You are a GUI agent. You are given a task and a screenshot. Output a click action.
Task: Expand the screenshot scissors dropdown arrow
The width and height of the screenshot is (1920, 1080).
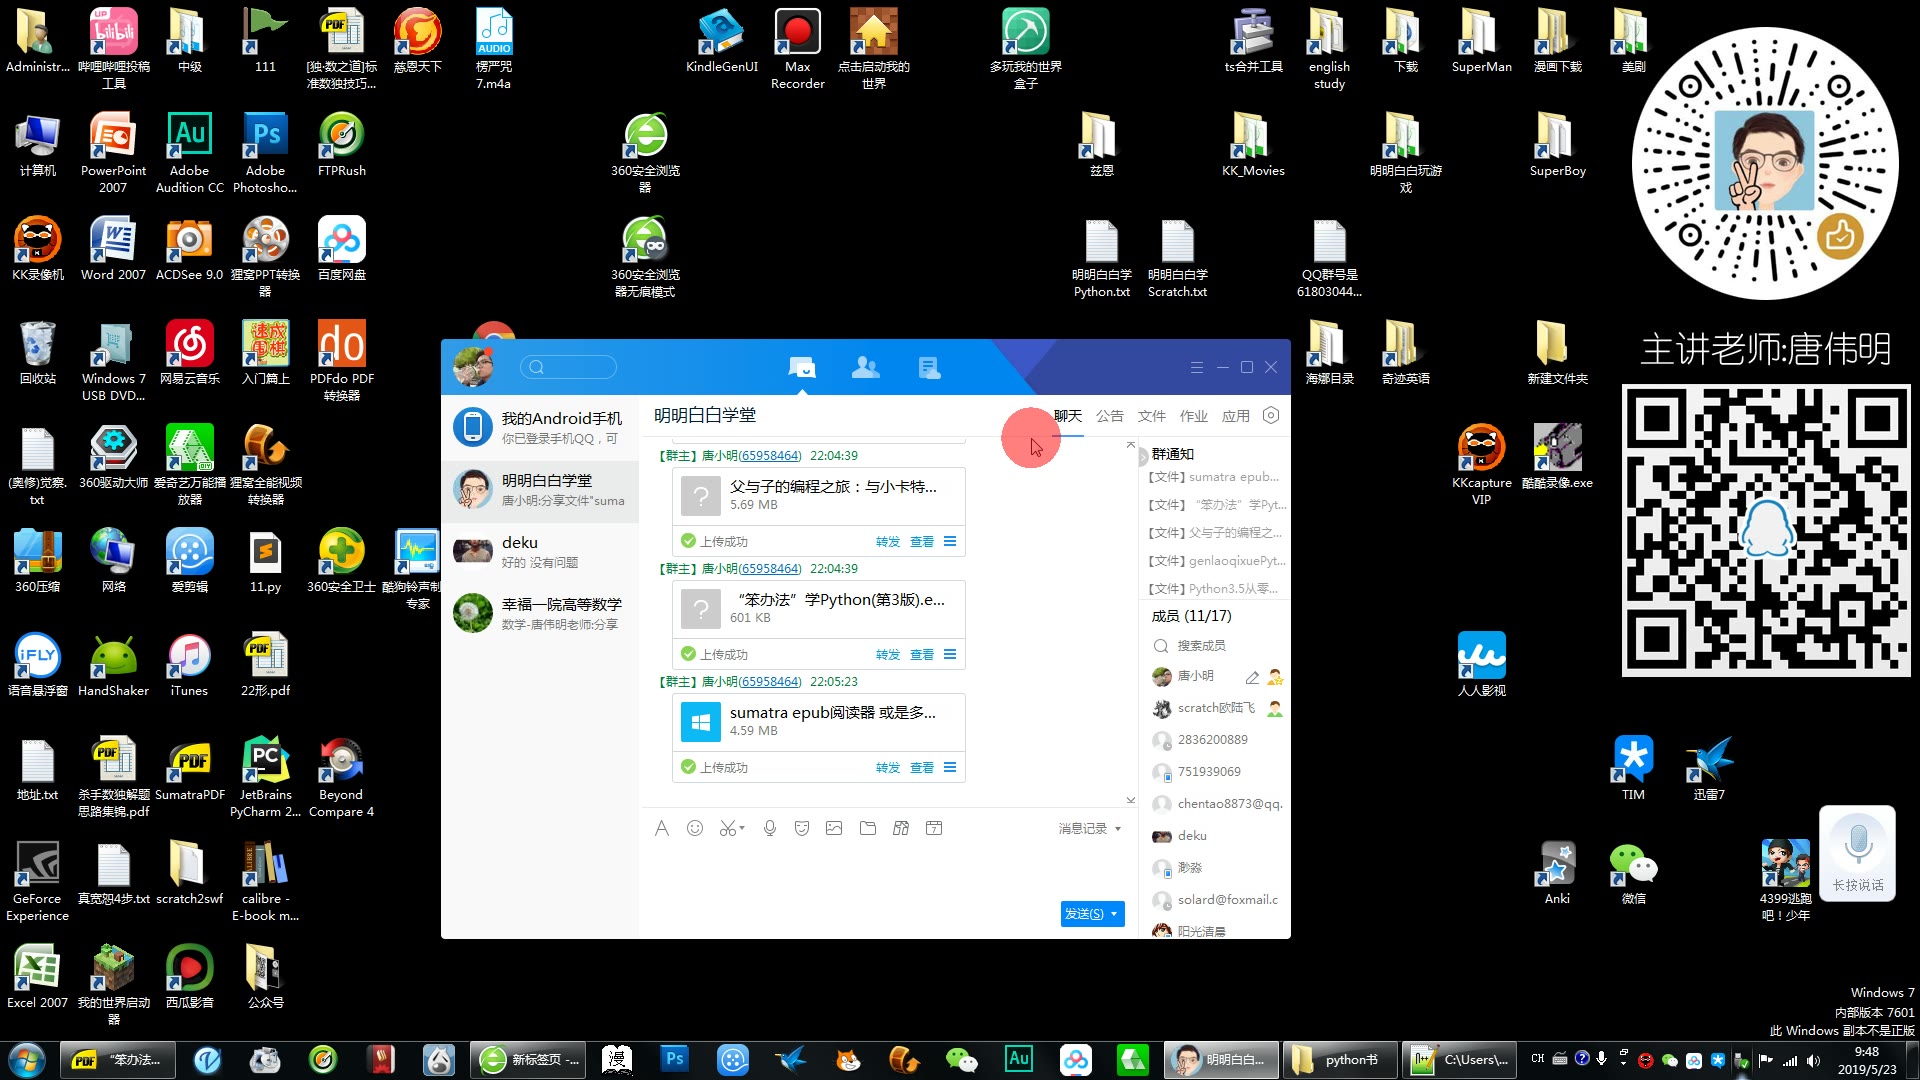(x=742, y=829)
